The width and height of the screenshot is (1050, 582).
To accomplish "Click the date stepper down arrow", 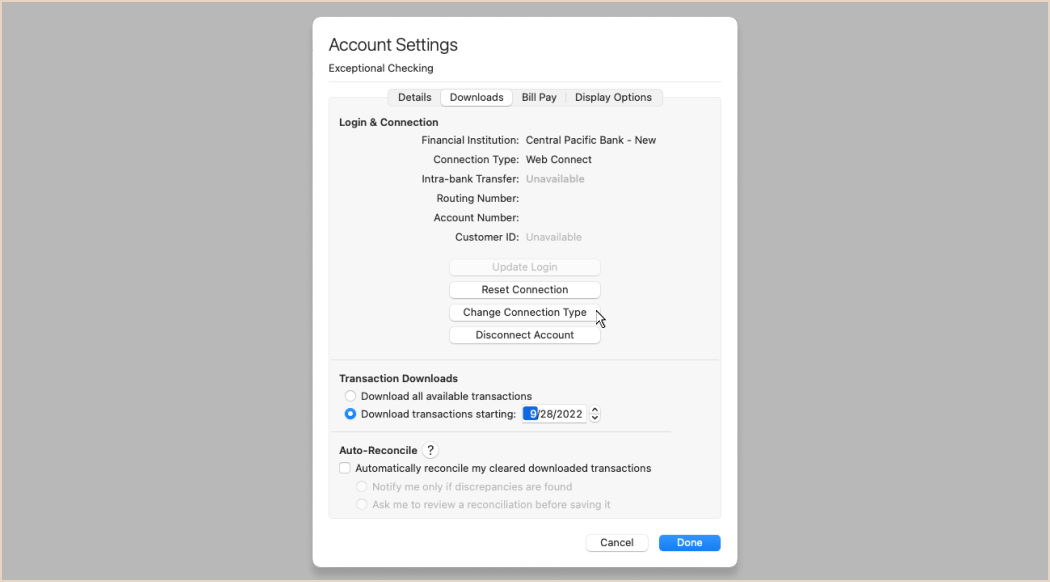I will tap(595, 418).
